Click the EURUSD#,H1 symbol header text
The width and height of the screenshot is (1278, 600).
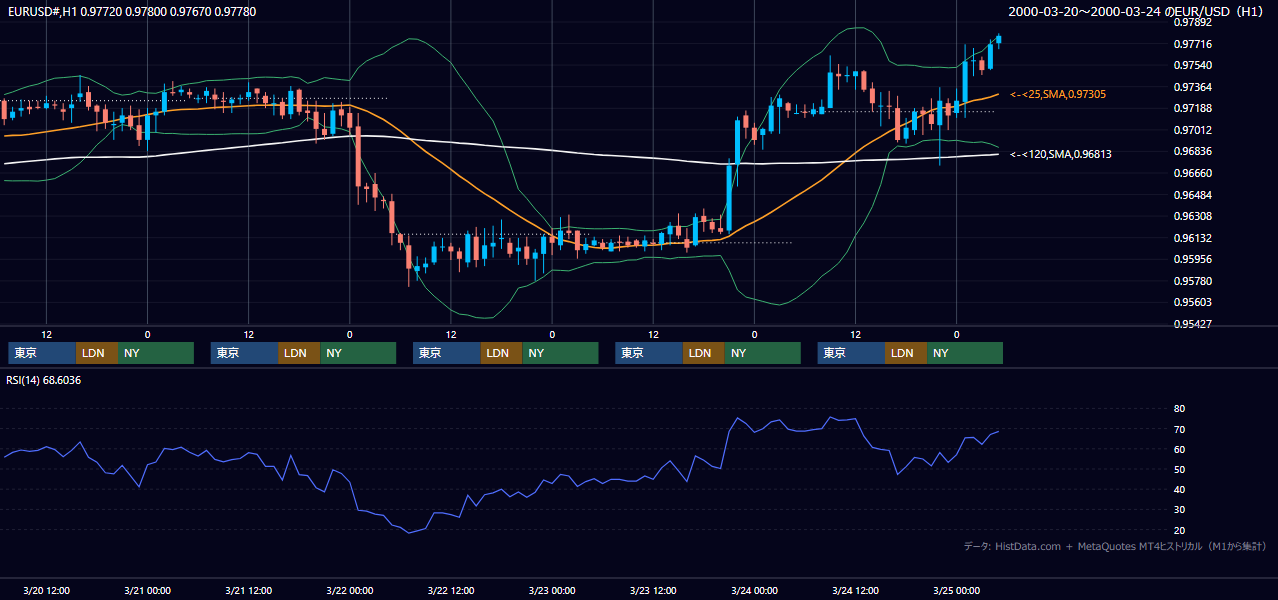(132, 11)
